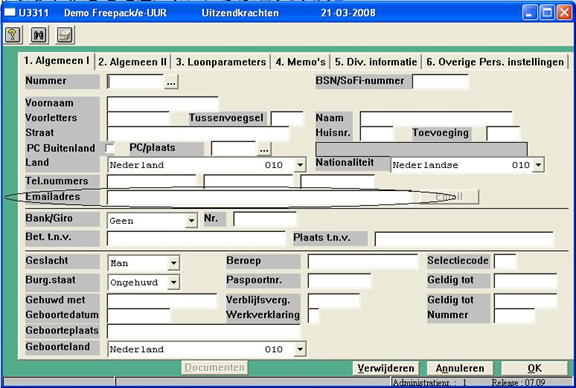The image size is (576, 388).
Task: Open the Bank/Giro dropdown showing Geen
Action: [x=191, y=221]
